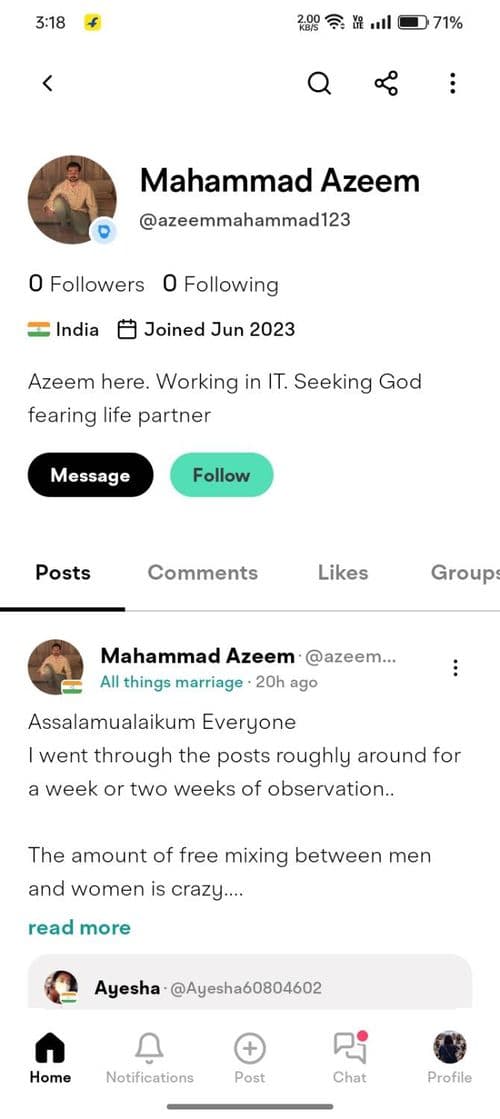View the 0 Followers list
This screenshot has width=500, height=1119.
click(86, 284)
